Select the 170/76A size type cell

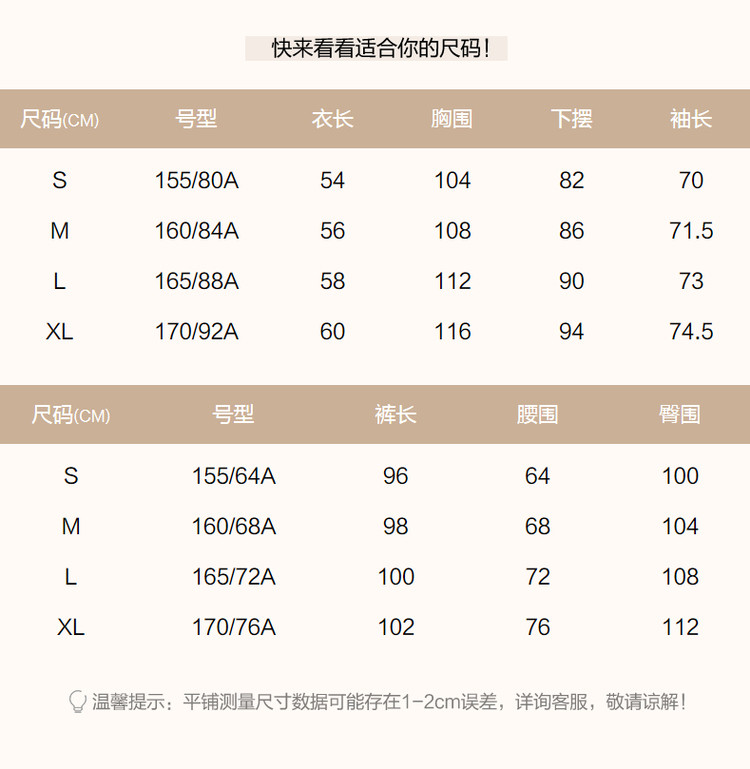point(233,627)
